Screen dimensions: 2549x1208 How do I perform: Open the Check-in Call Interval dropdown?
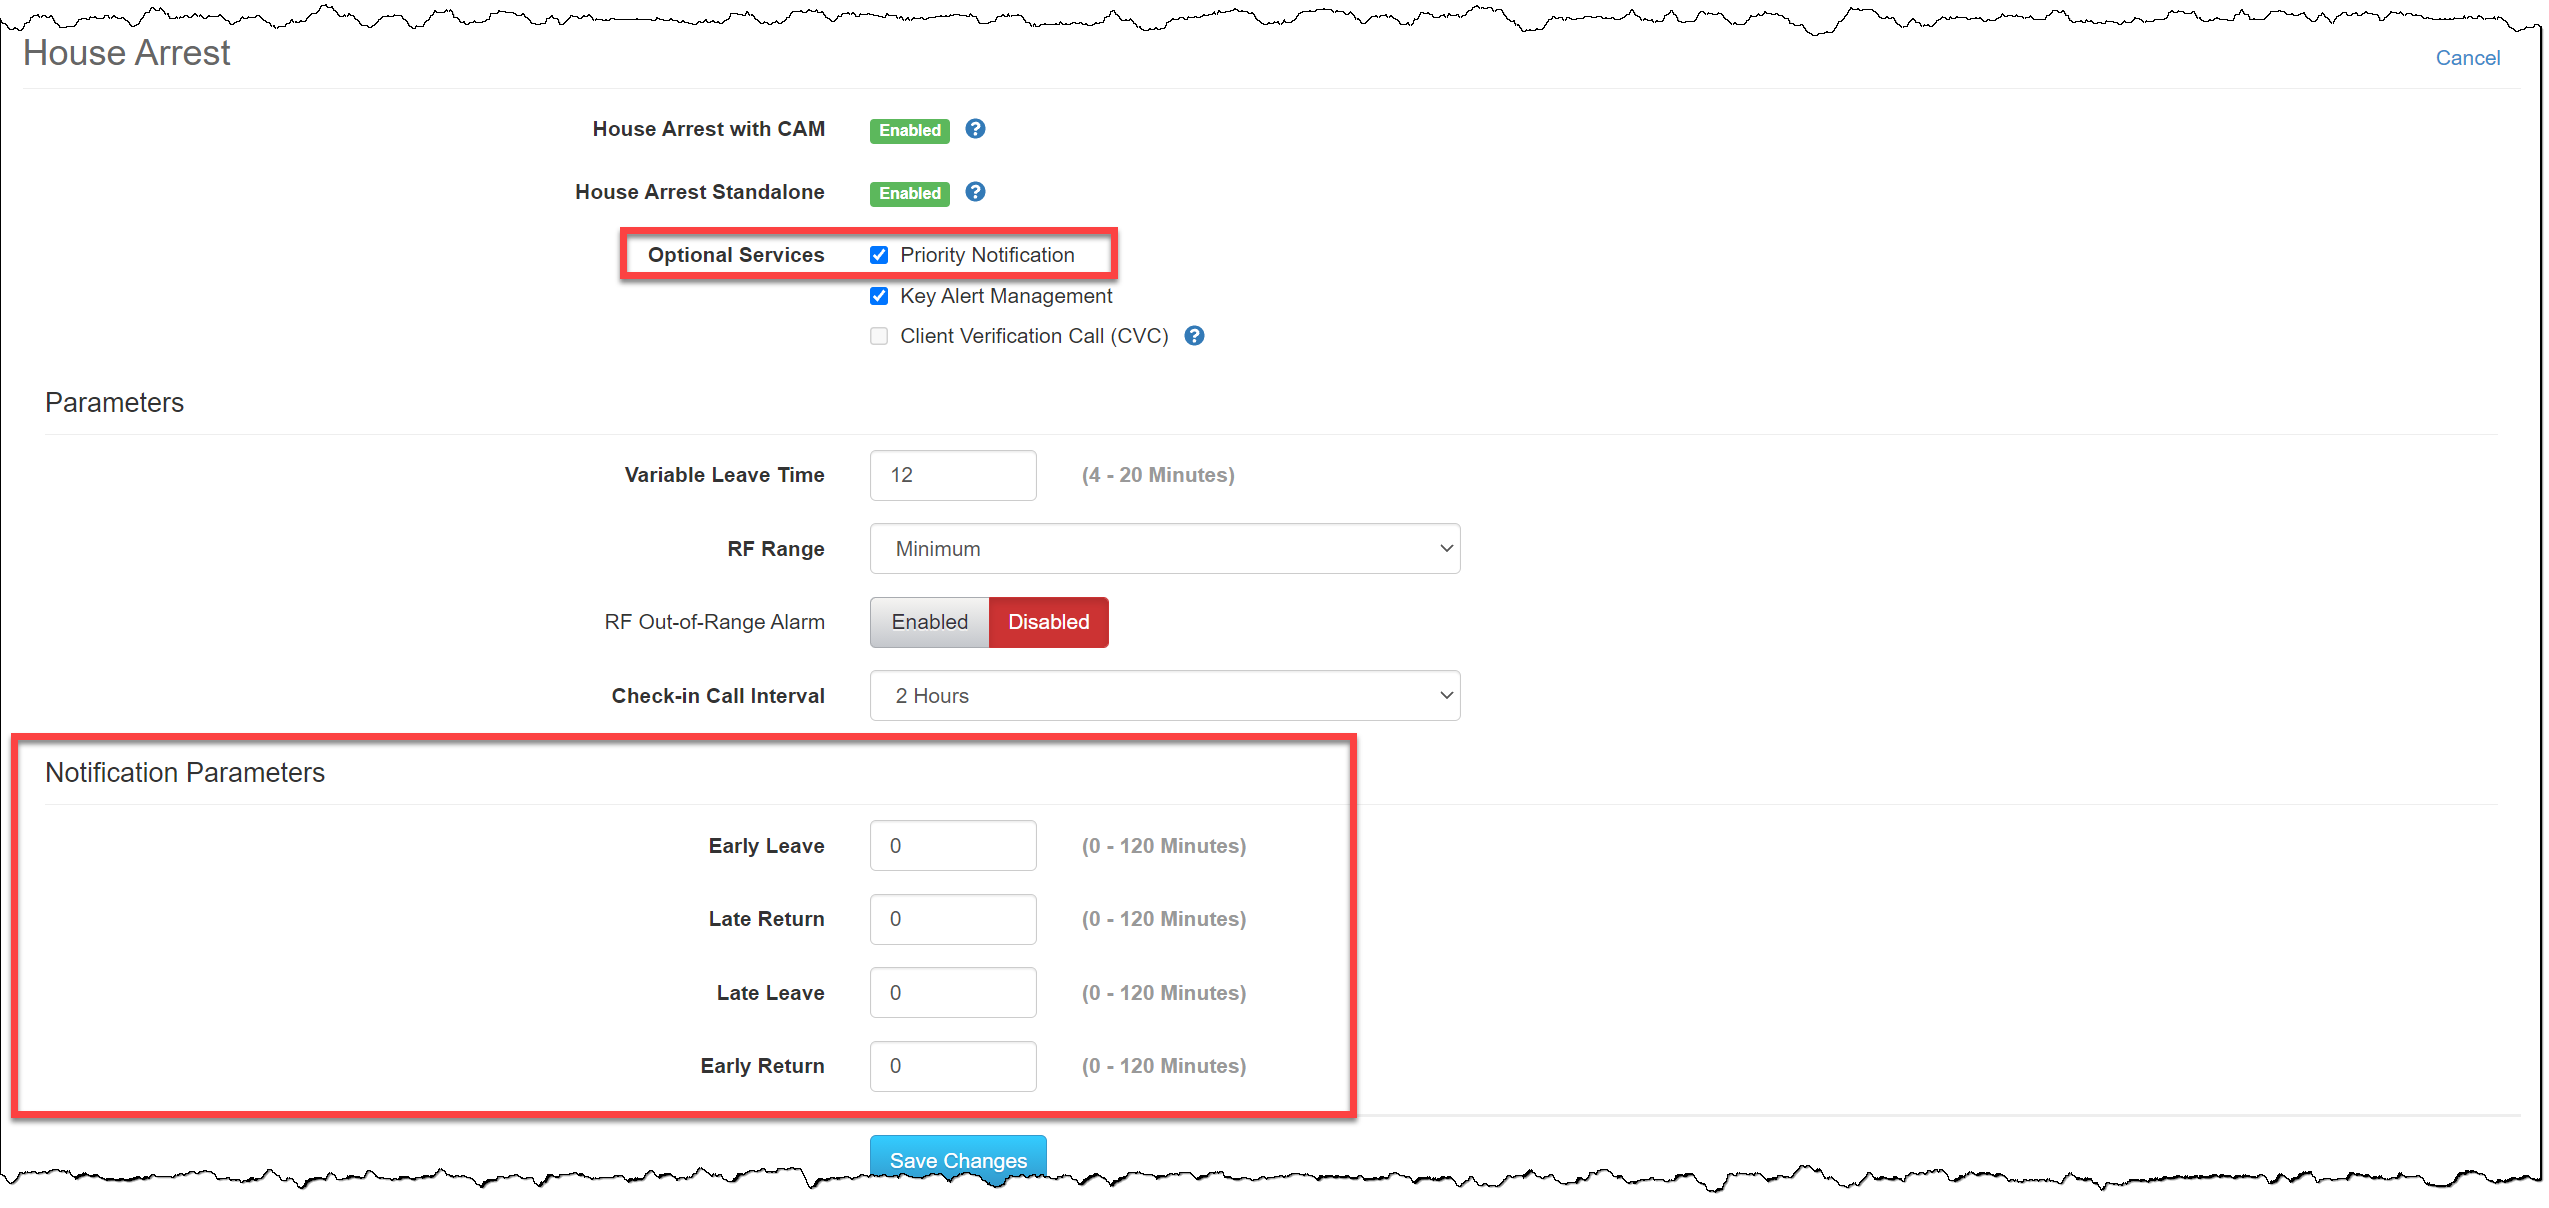click(1163, 695)
